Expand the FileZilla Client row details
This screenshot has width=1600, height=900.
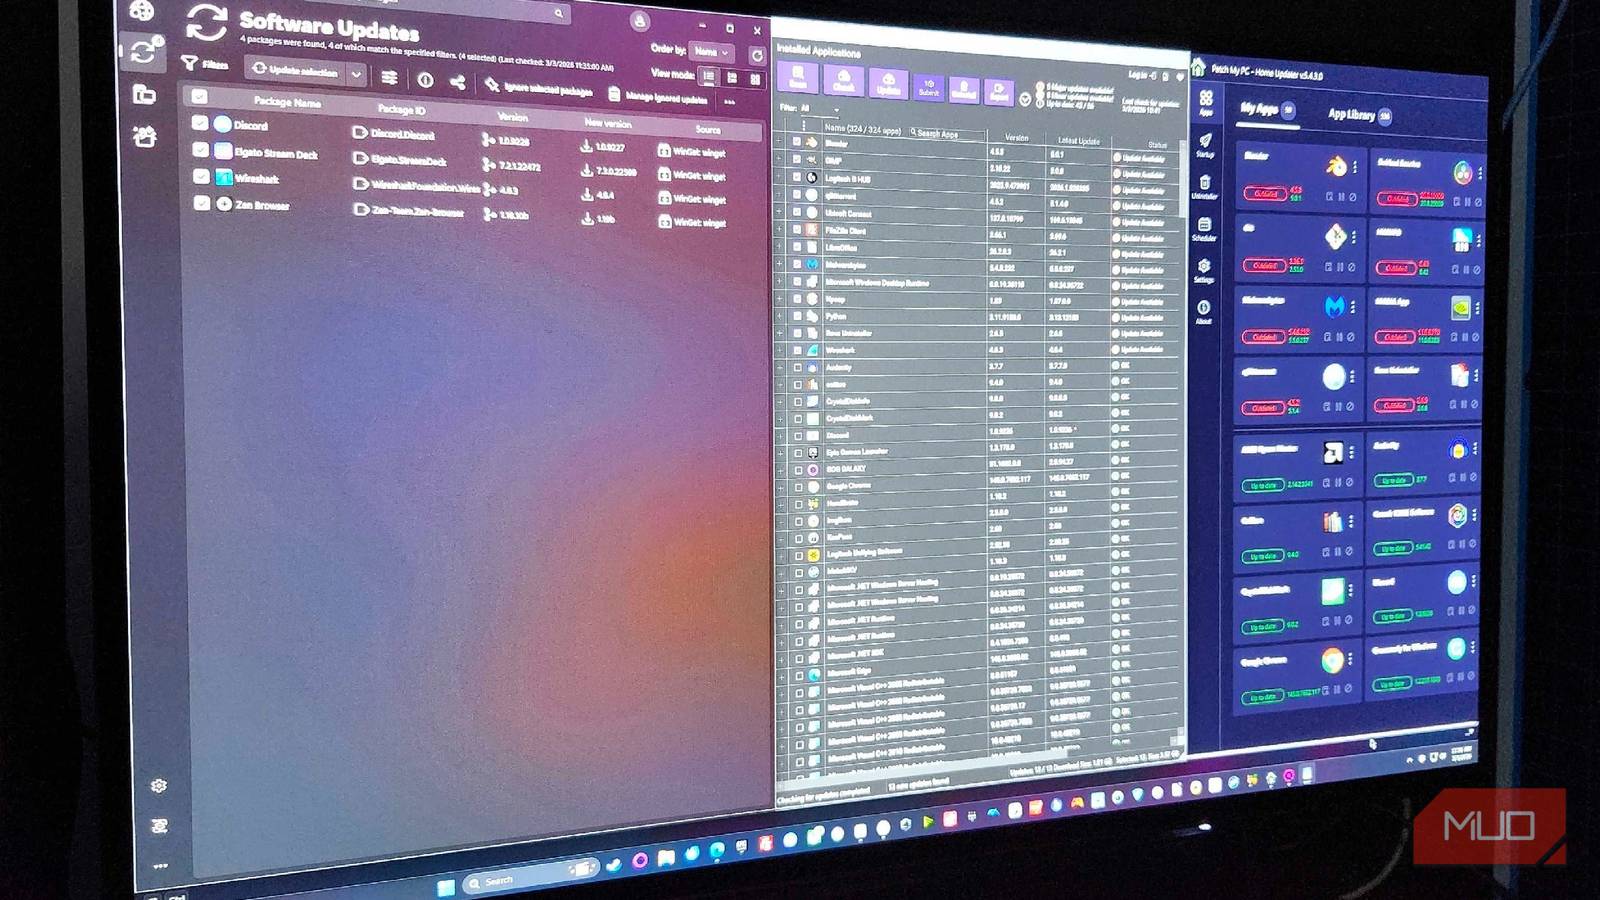click(x=780, y=229)
